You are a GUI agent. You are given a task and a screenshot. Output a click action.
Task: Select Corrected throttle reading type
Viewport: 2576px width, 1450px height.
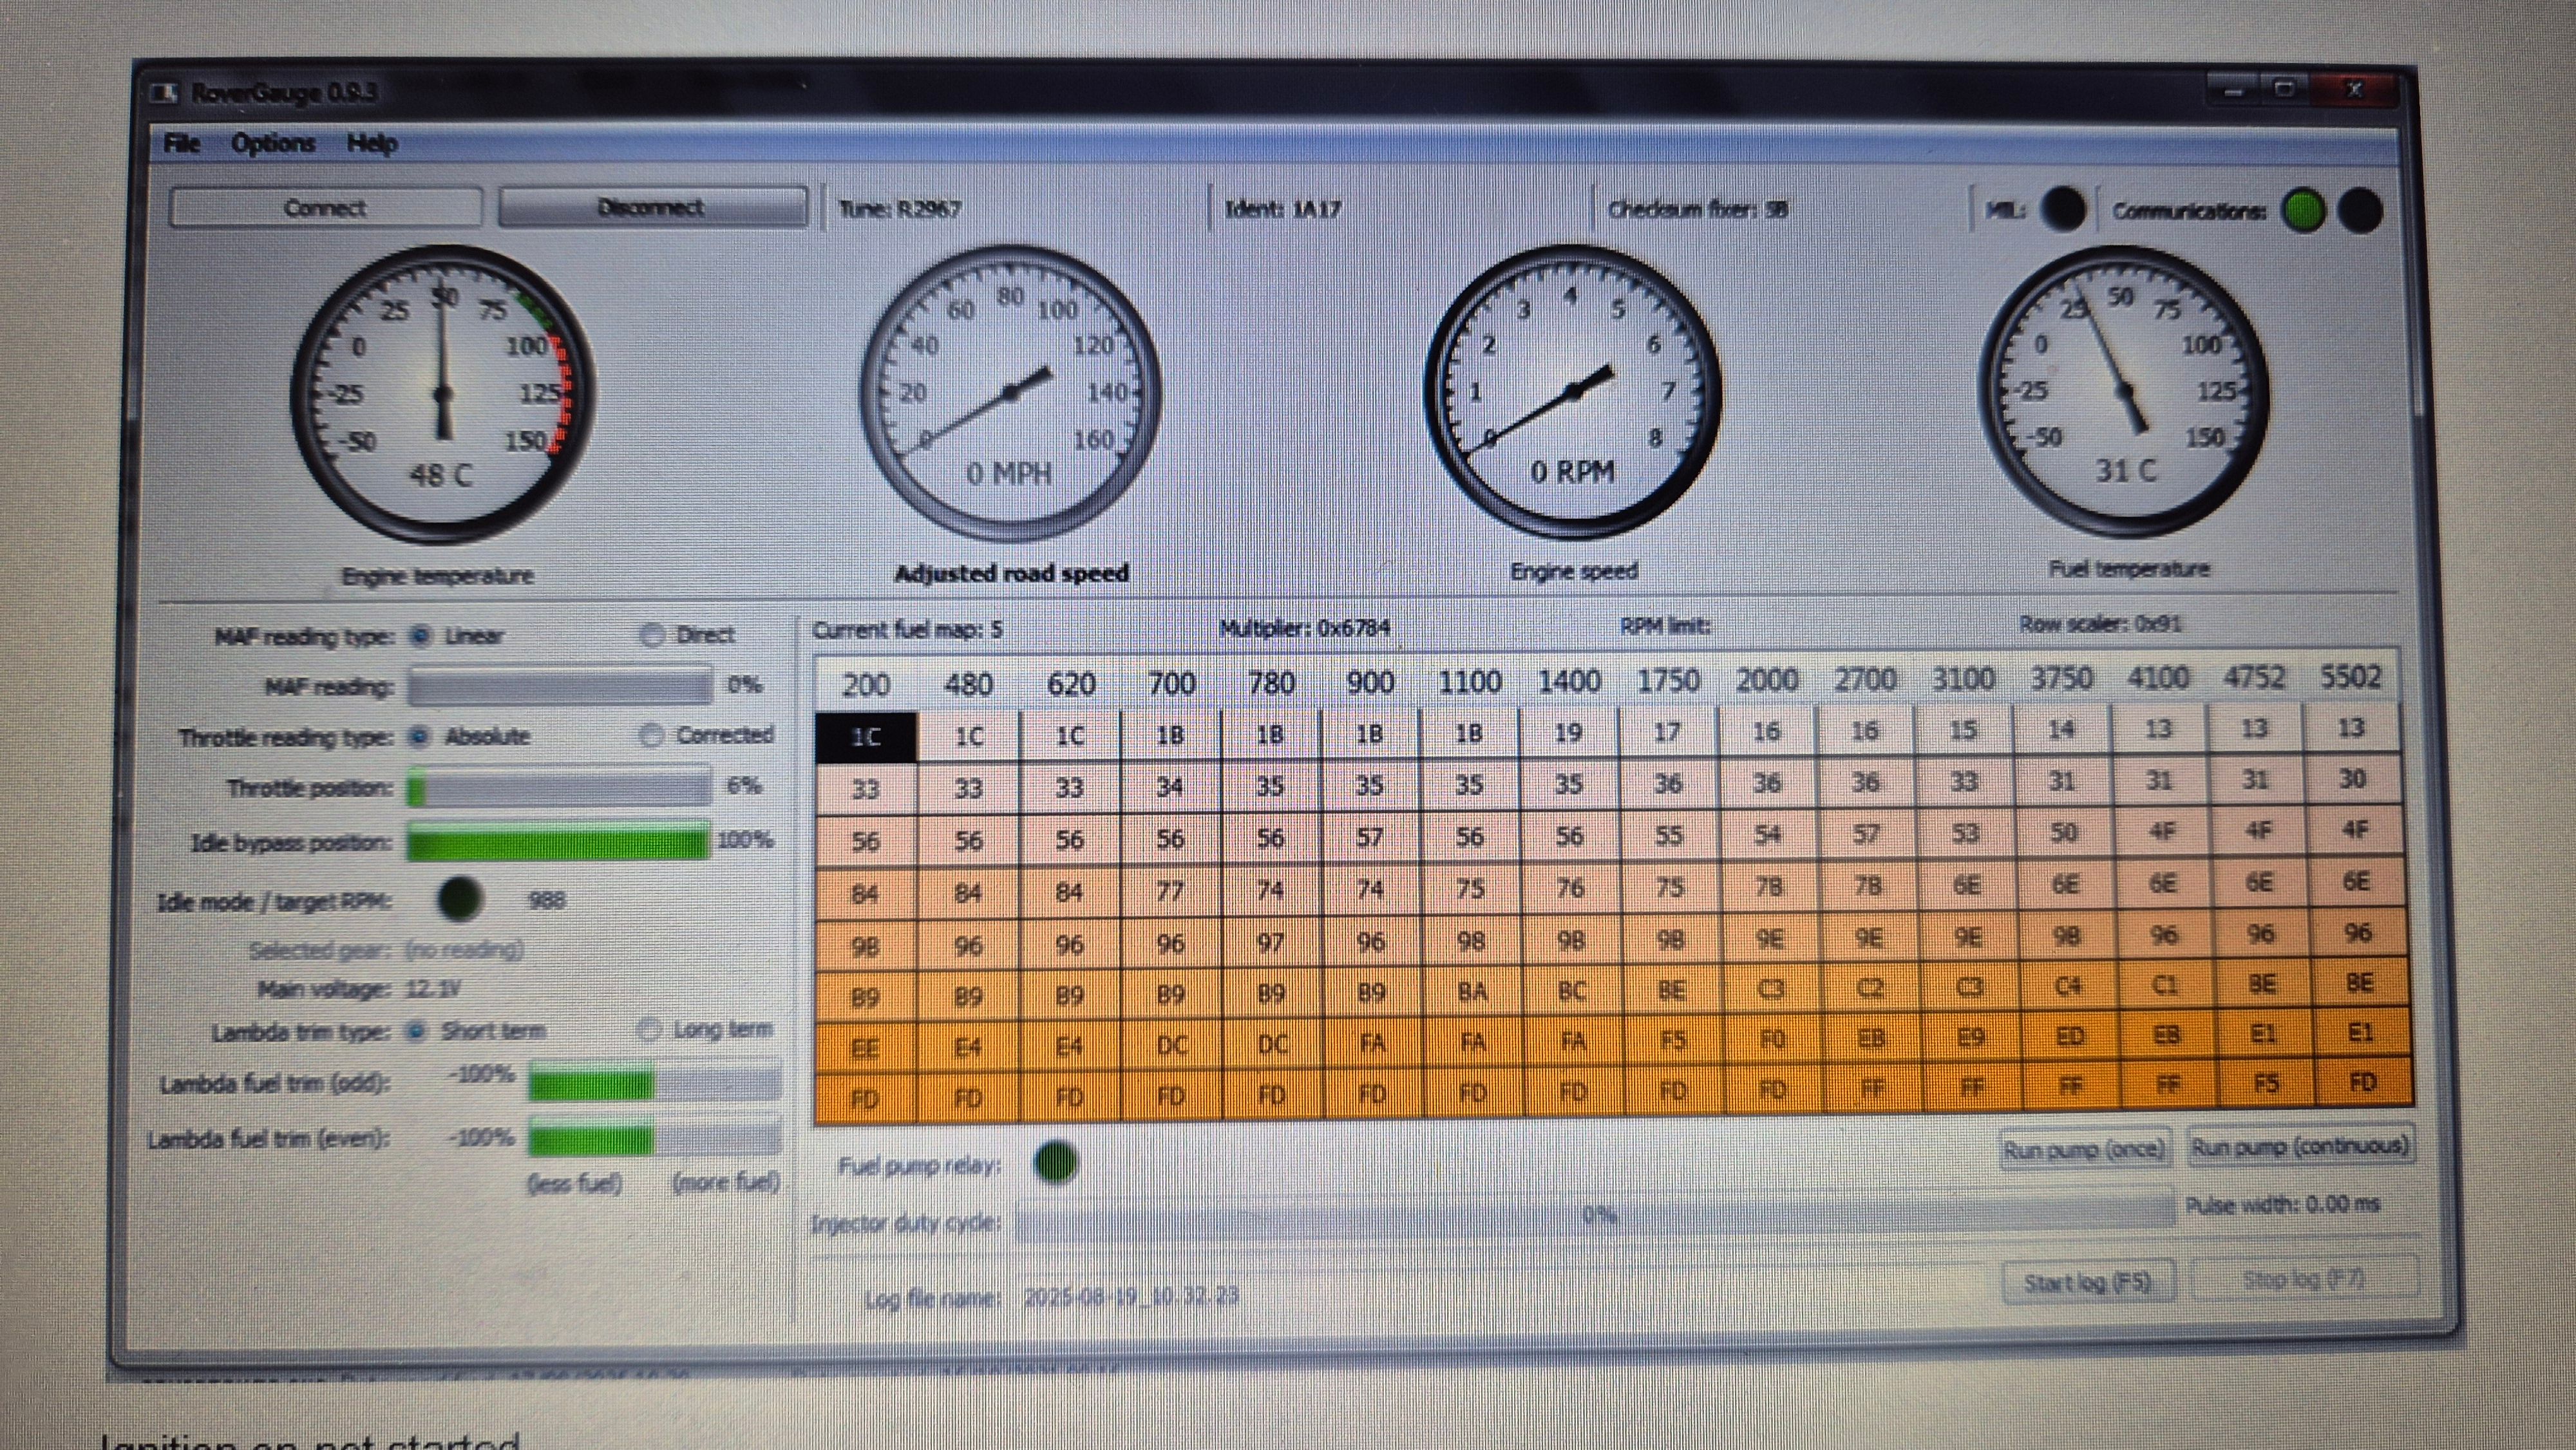pos(651,735)
